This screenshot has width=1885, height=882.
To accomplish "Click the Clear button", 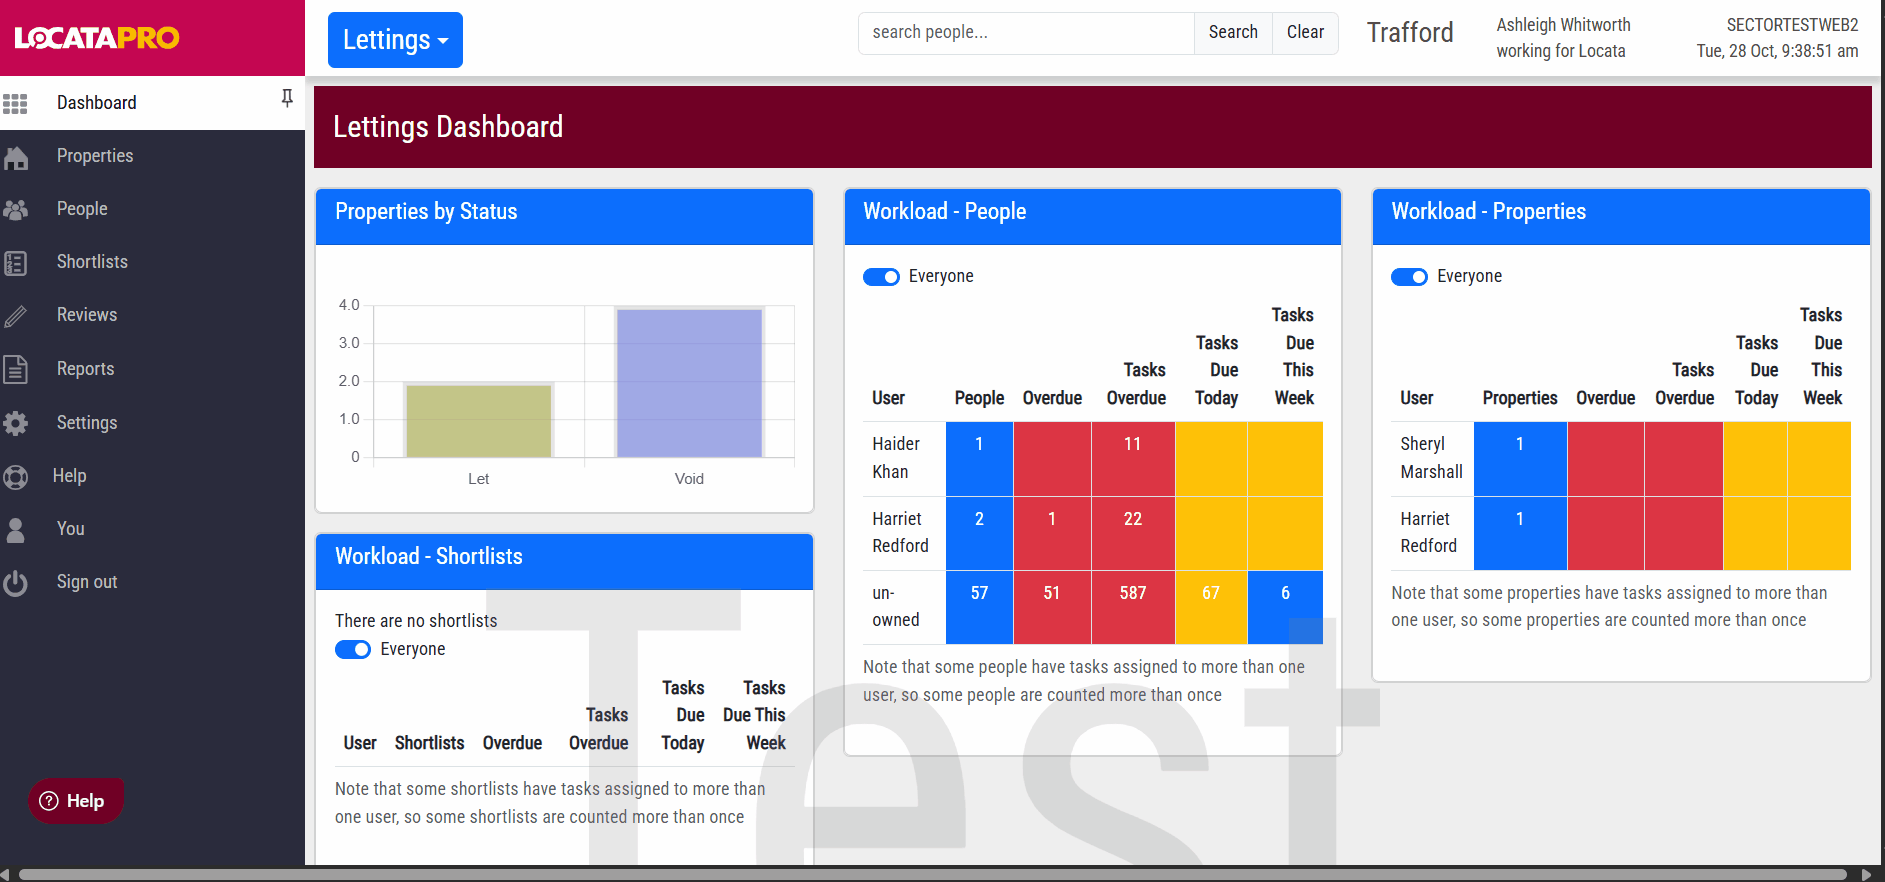I will click(x=1305, y=33).
